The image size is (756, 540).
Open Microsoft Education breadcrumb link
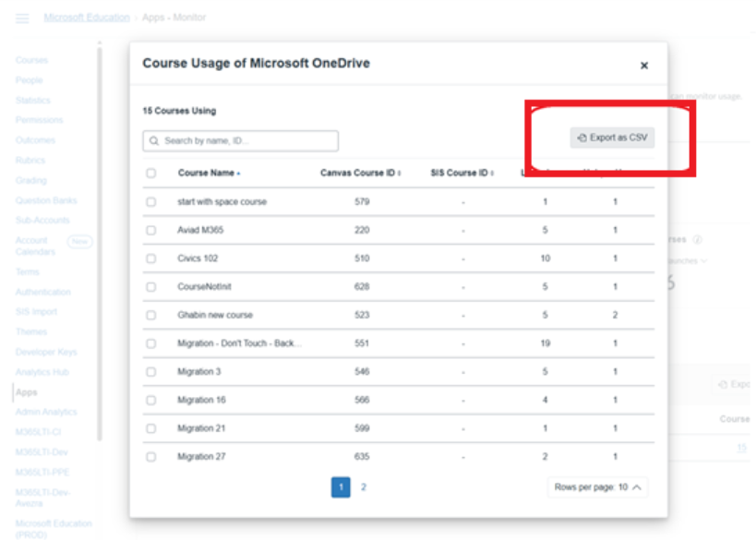[87, 17]
